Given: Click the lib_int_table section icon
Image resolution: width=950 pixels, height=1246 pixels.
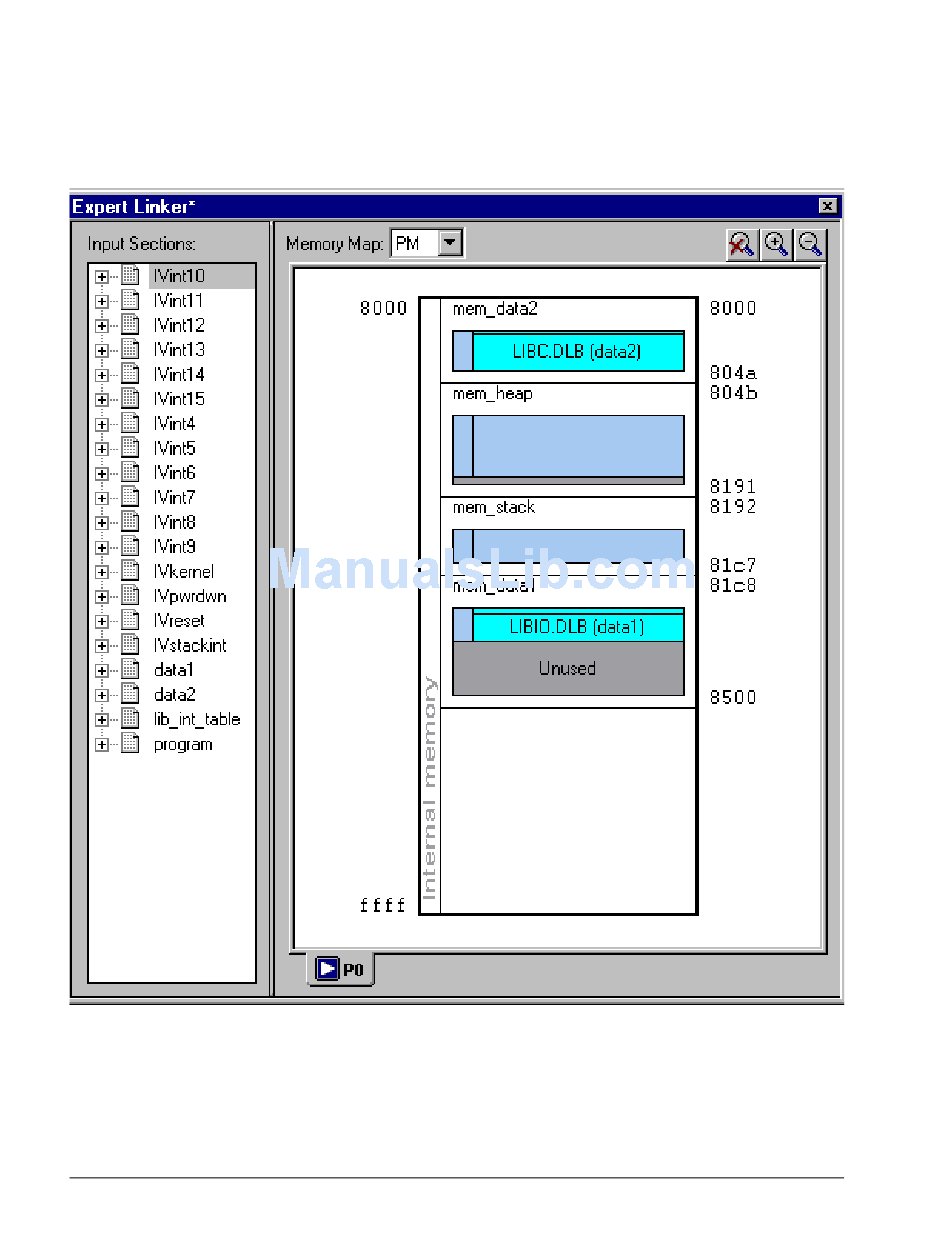Looking at the screenshot, I should 130,719.
